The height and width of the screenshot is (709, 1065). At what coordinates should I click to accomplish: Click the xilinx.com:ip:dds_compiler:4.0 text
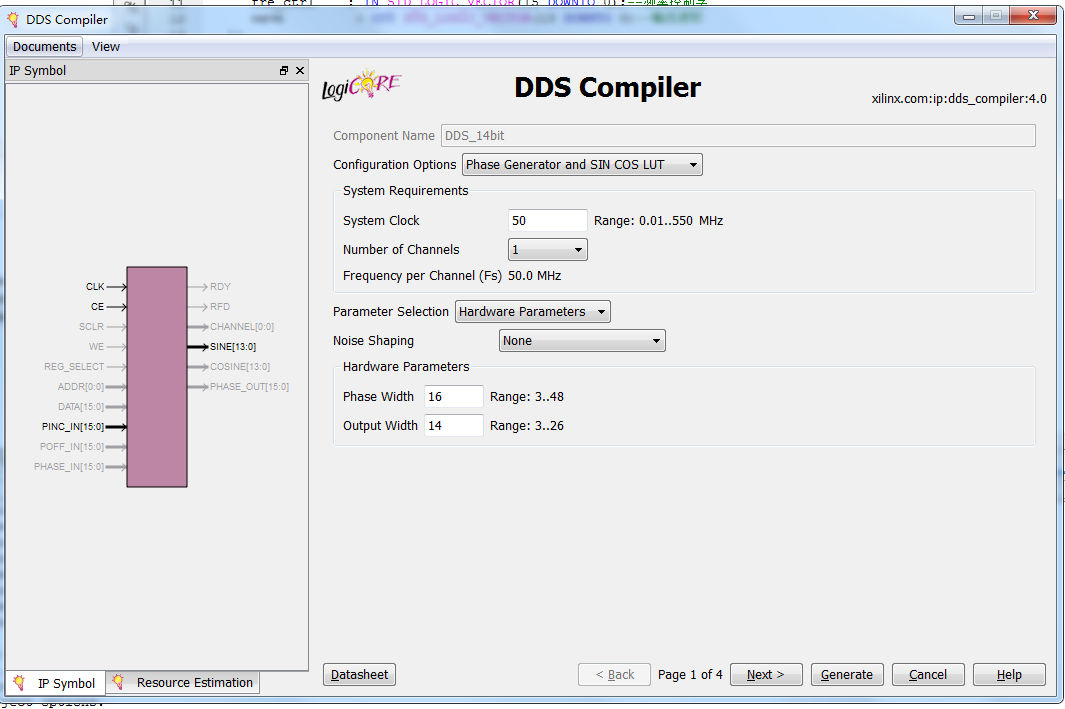click(x=959, y=99)
